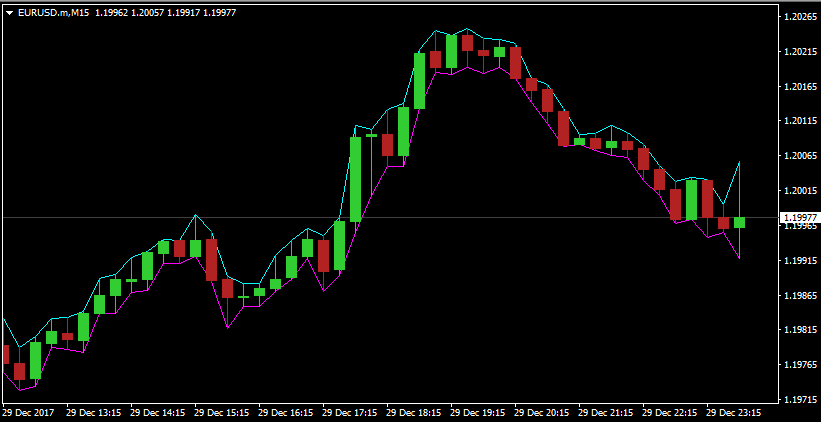
Task: Click the current bid price tag 1.19977
Action: (798, 217)
